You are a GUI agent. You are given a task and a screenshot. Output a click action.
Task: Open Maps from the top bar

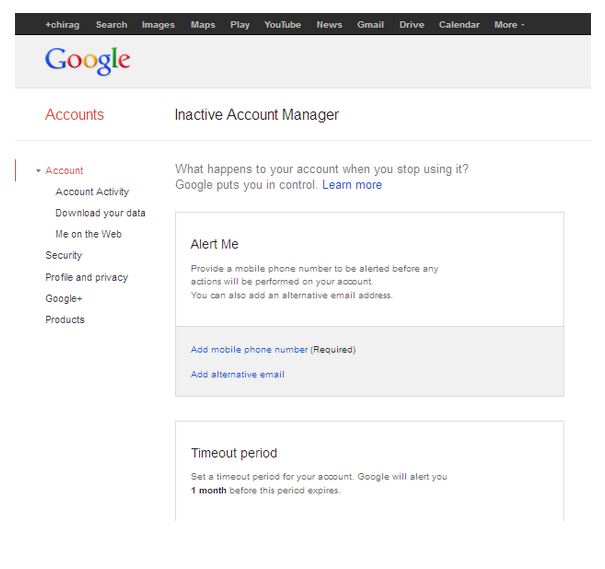point(203,25)
